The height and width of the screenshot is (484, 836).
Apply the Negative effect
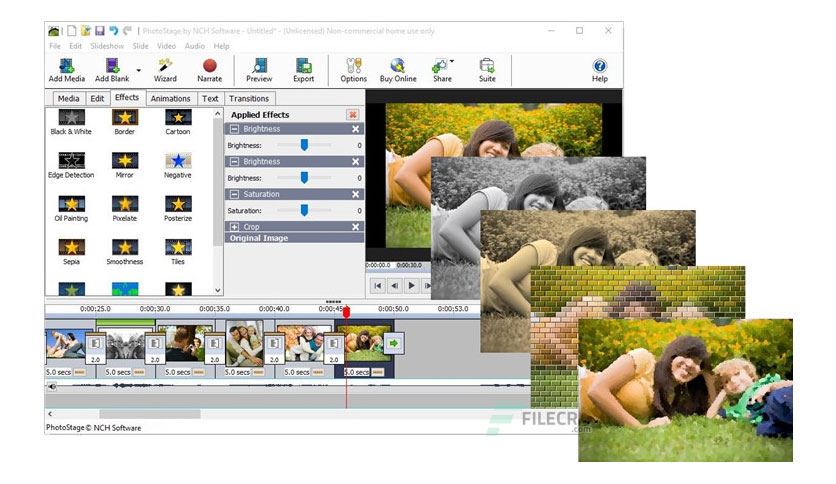[178, 165]
